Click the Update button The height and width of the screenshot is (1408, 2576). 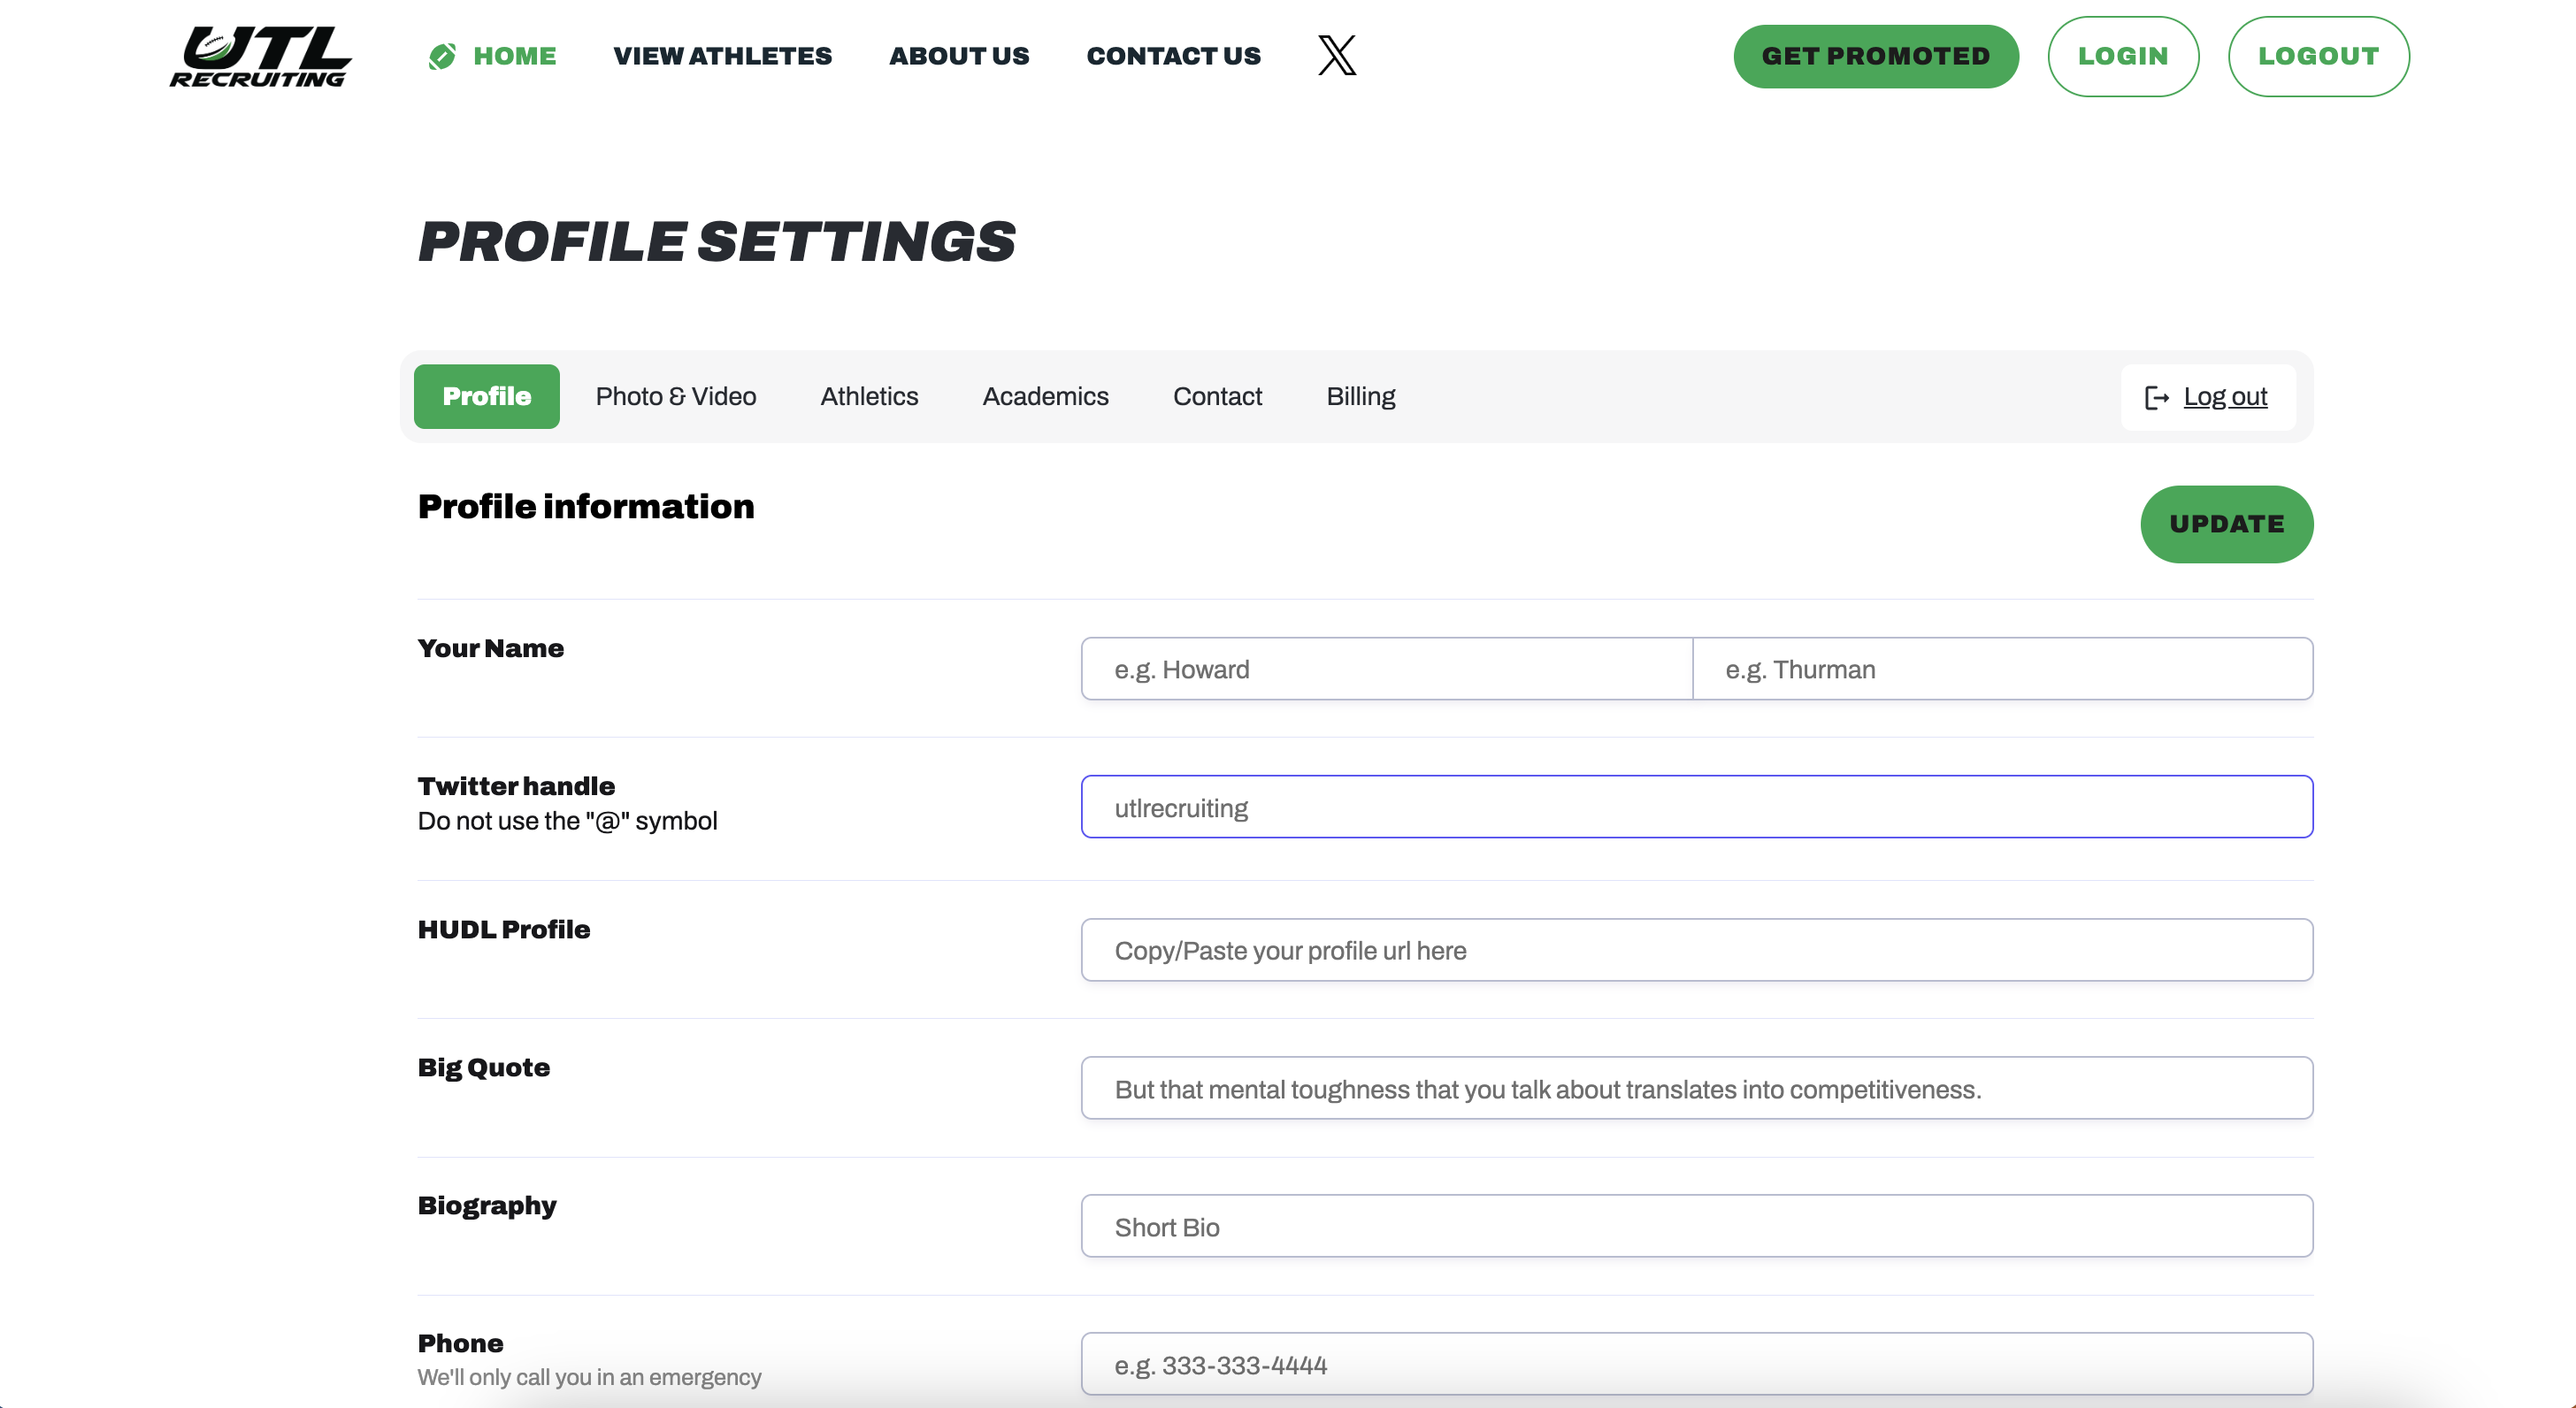click(2226, 524)
